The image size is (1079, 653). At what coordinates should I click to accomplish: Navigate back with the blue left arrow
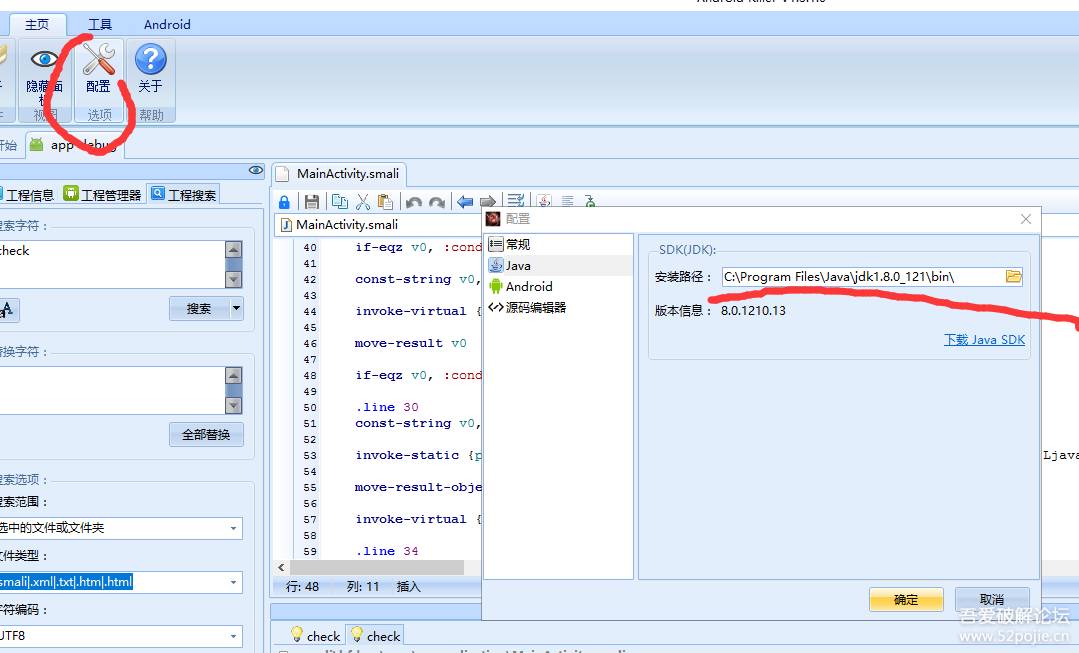465,202
